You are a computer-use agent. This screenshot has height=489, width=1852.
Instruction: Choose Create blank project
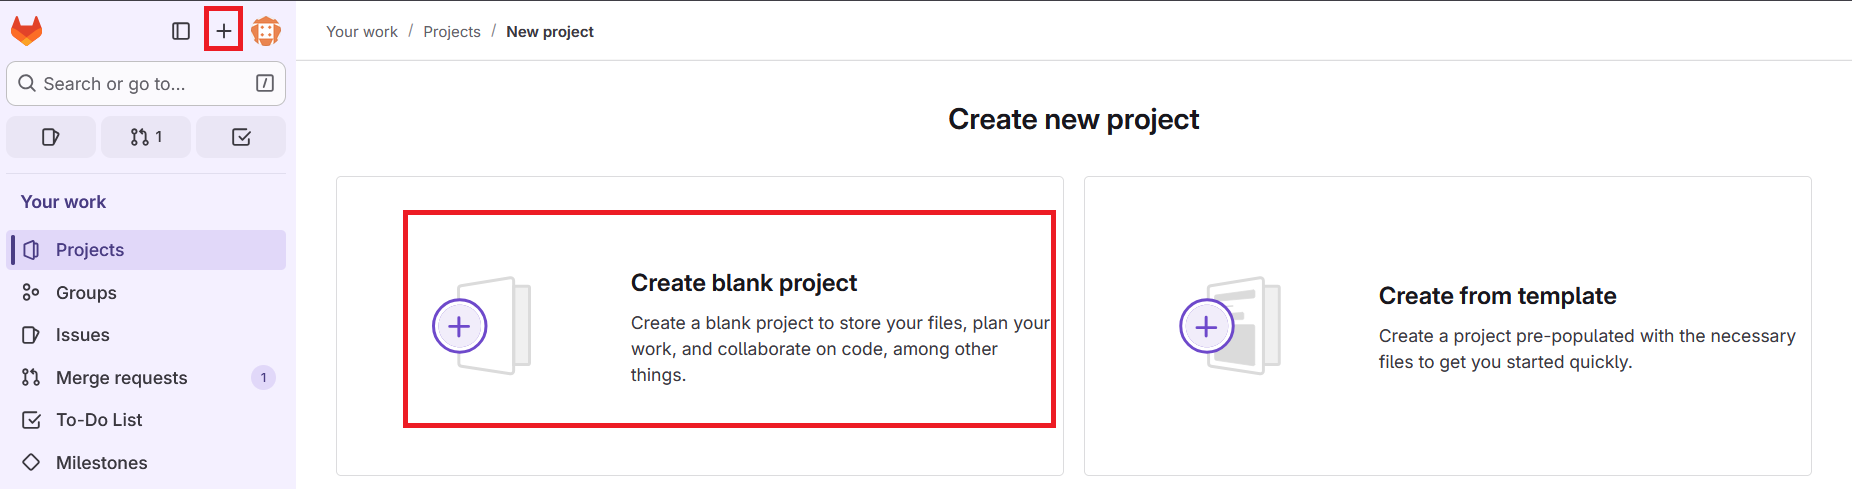[744, 284]
